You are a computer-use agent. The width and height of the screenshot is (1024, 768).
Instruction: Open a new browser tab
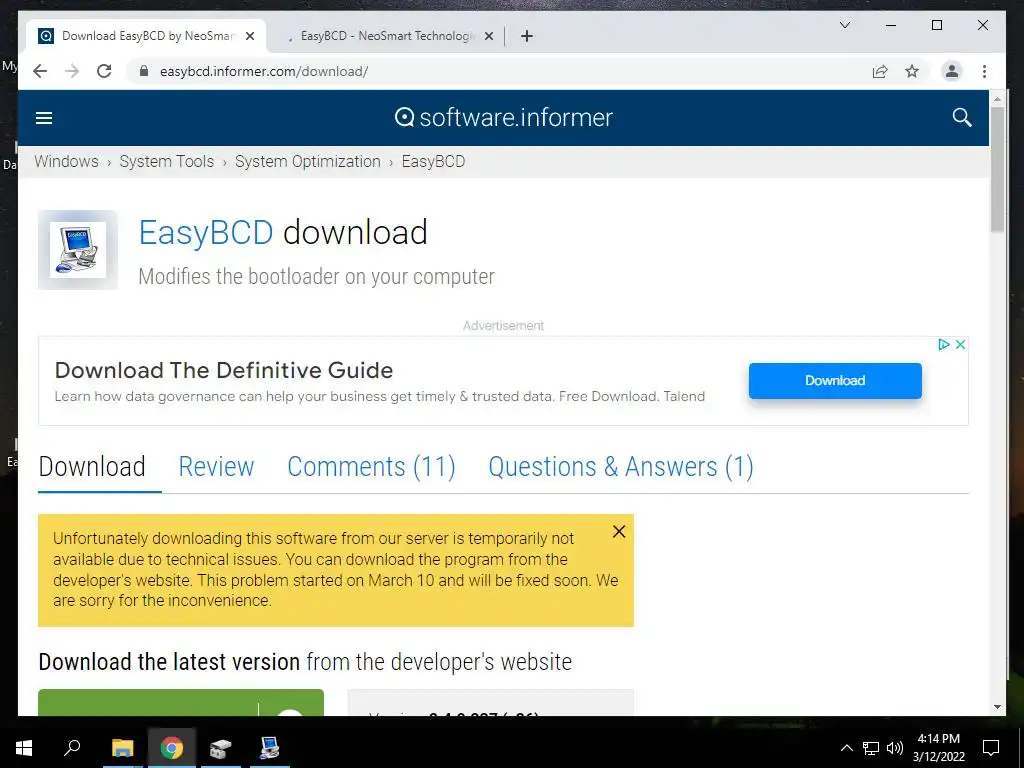527,36
